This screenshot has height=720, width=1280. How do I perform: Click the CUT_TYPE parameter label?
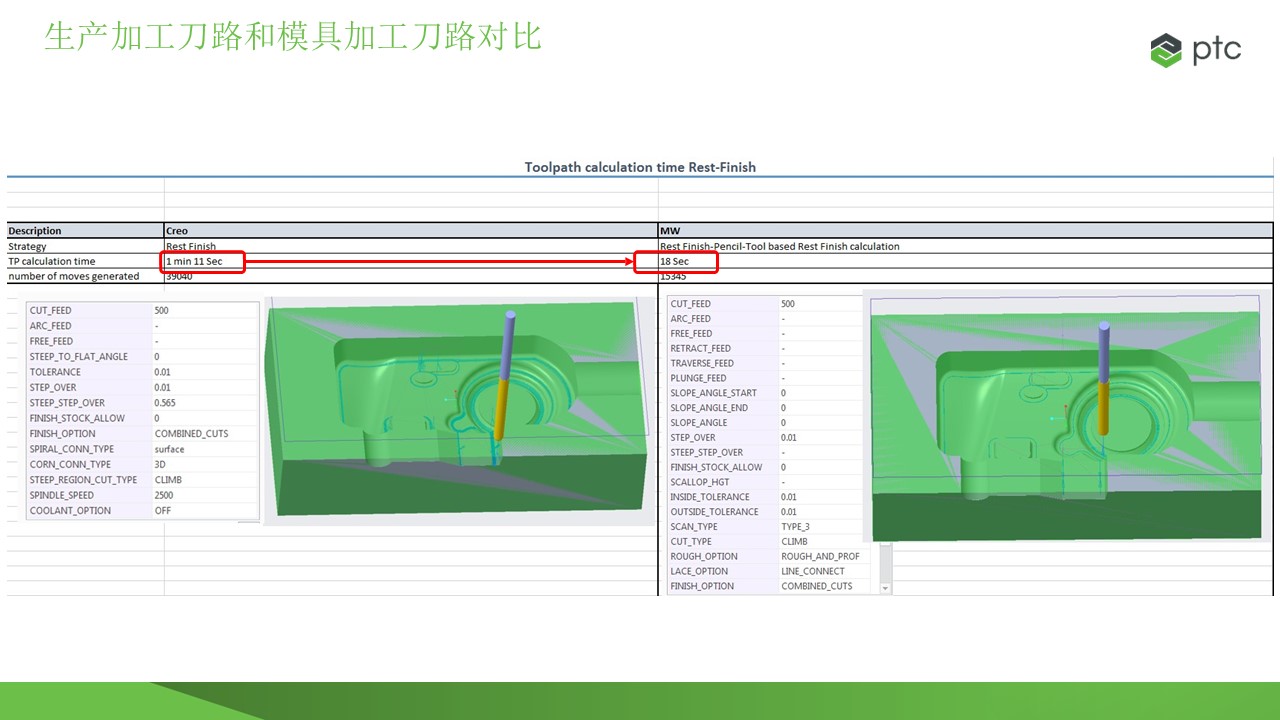tap(691, 542)
